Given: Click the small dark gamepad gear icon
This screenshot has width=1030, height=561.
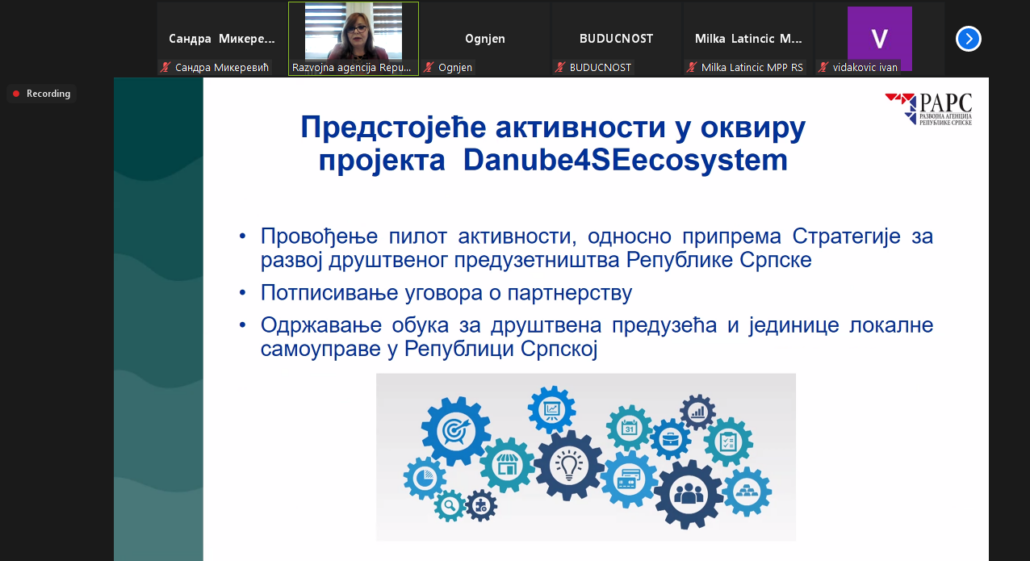Looking at the screenshot, I should pyautogui.click(x=481, y=505).
